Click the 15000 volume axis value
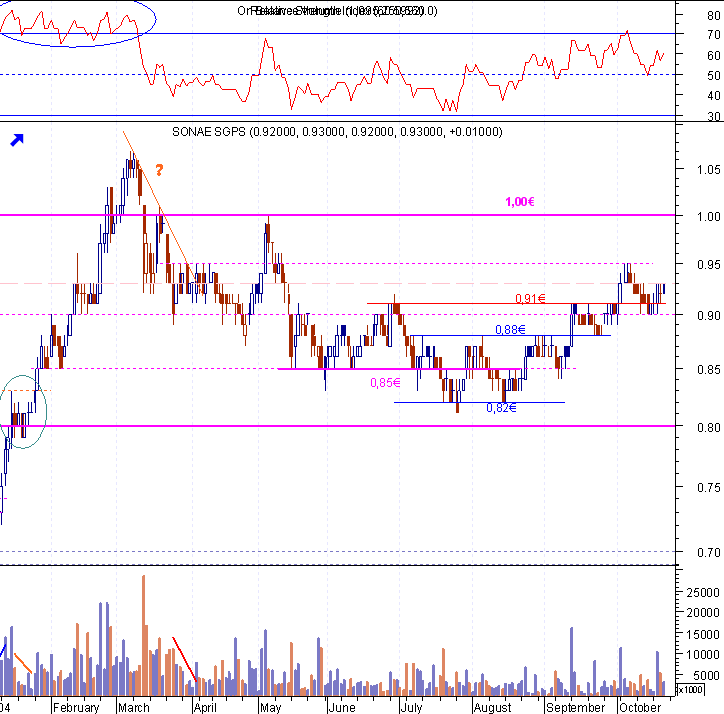Viewport: 724px width, 714px height. coord(703,635)
